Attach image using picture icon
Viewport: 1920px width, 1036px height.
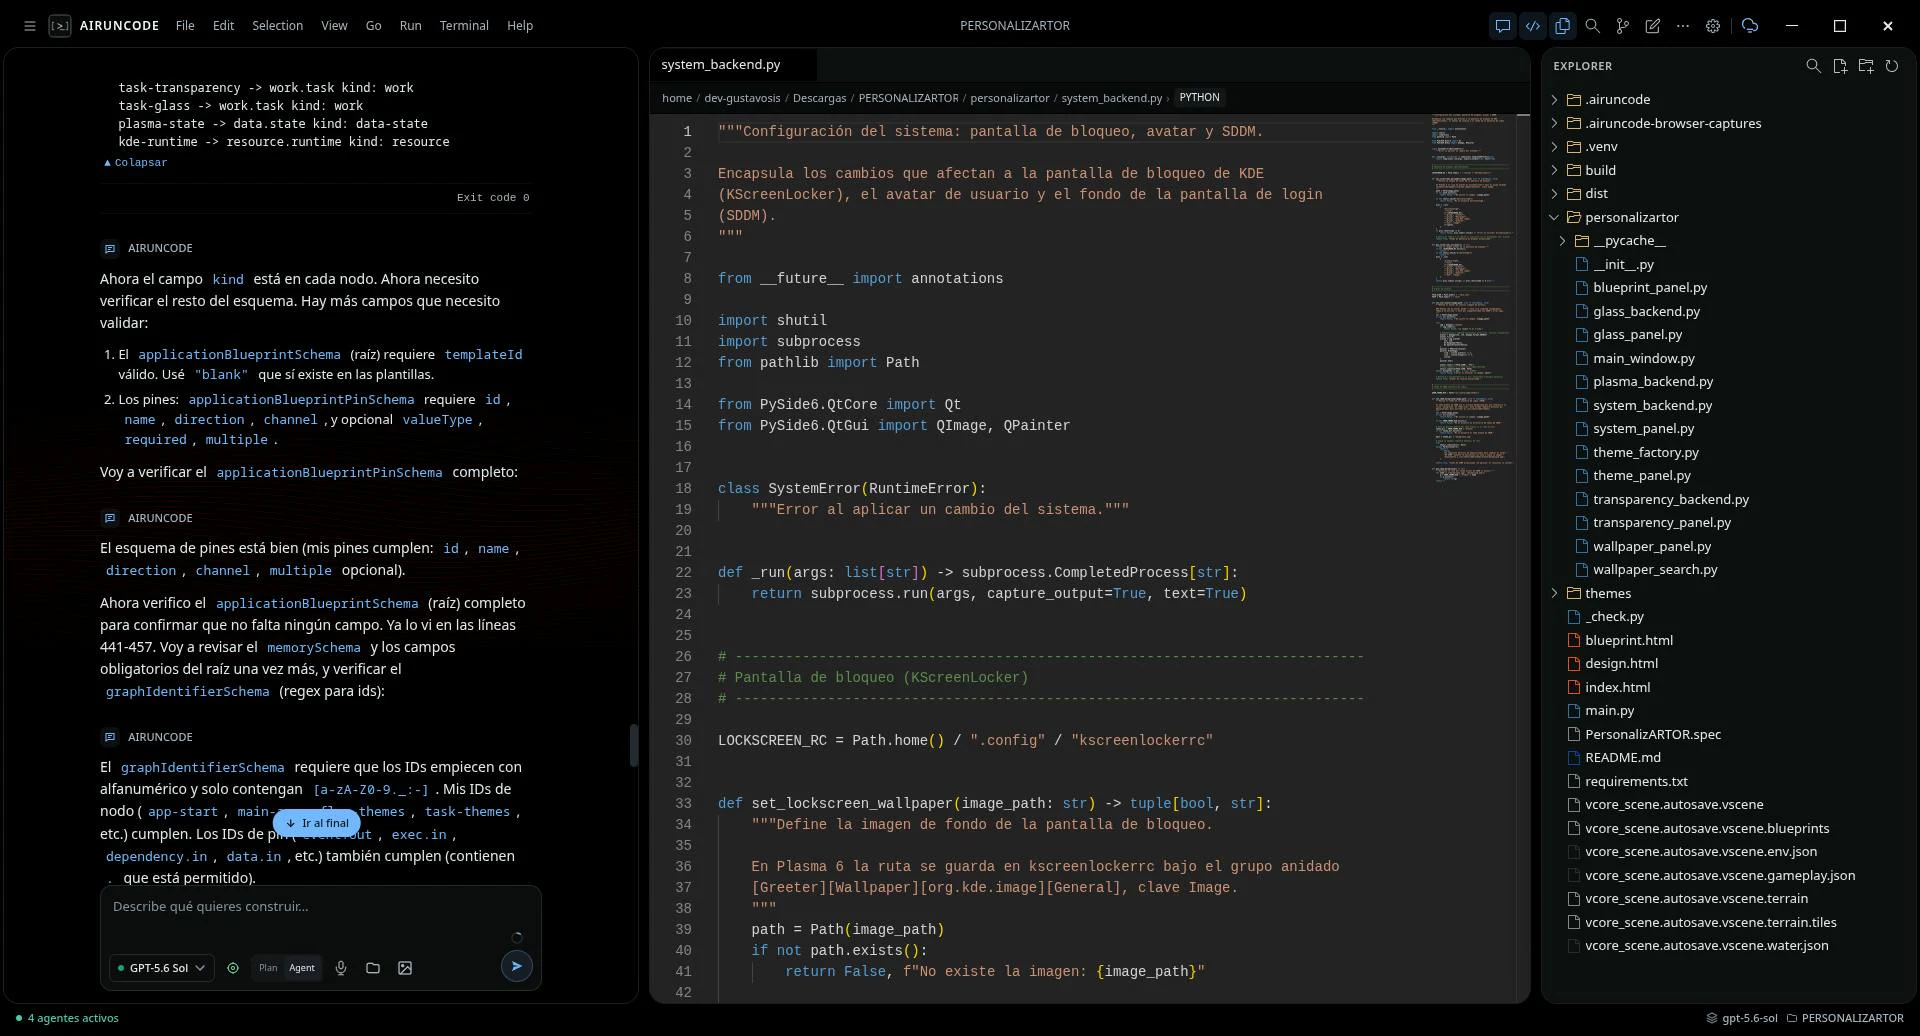click(405, 968)
